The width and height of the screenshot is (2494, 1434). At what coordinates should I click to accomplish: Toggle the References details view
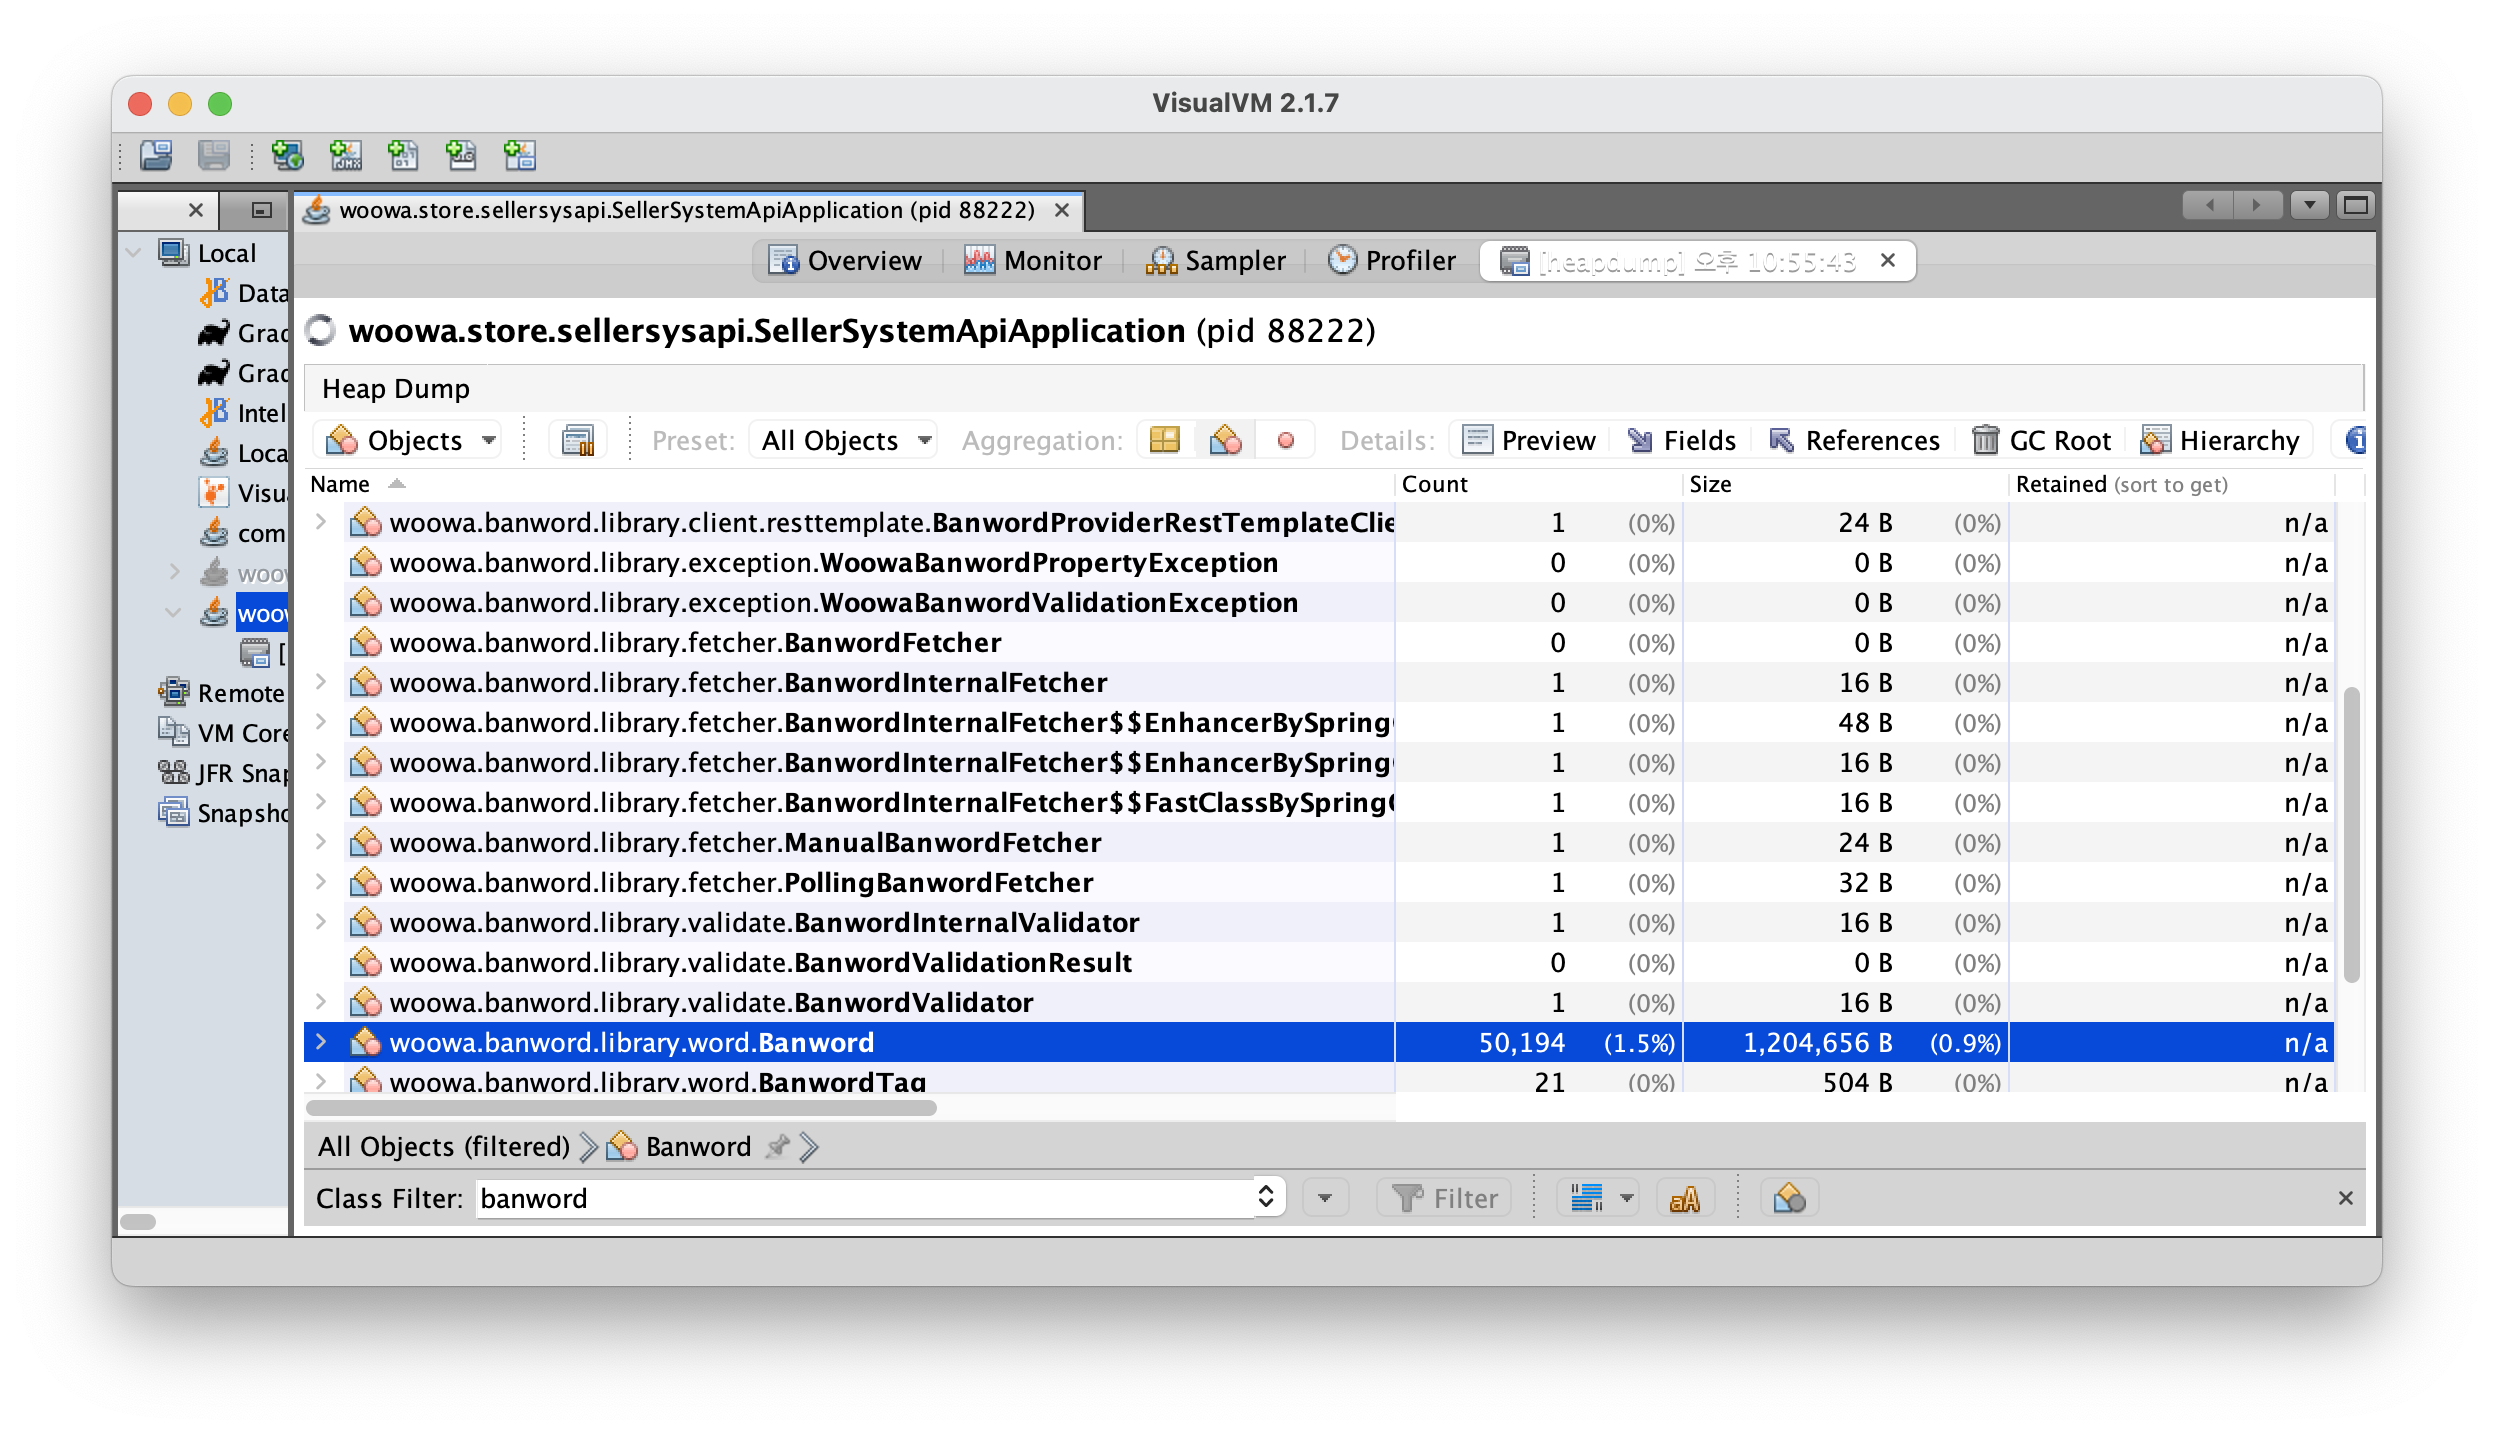pos(1854,440)
